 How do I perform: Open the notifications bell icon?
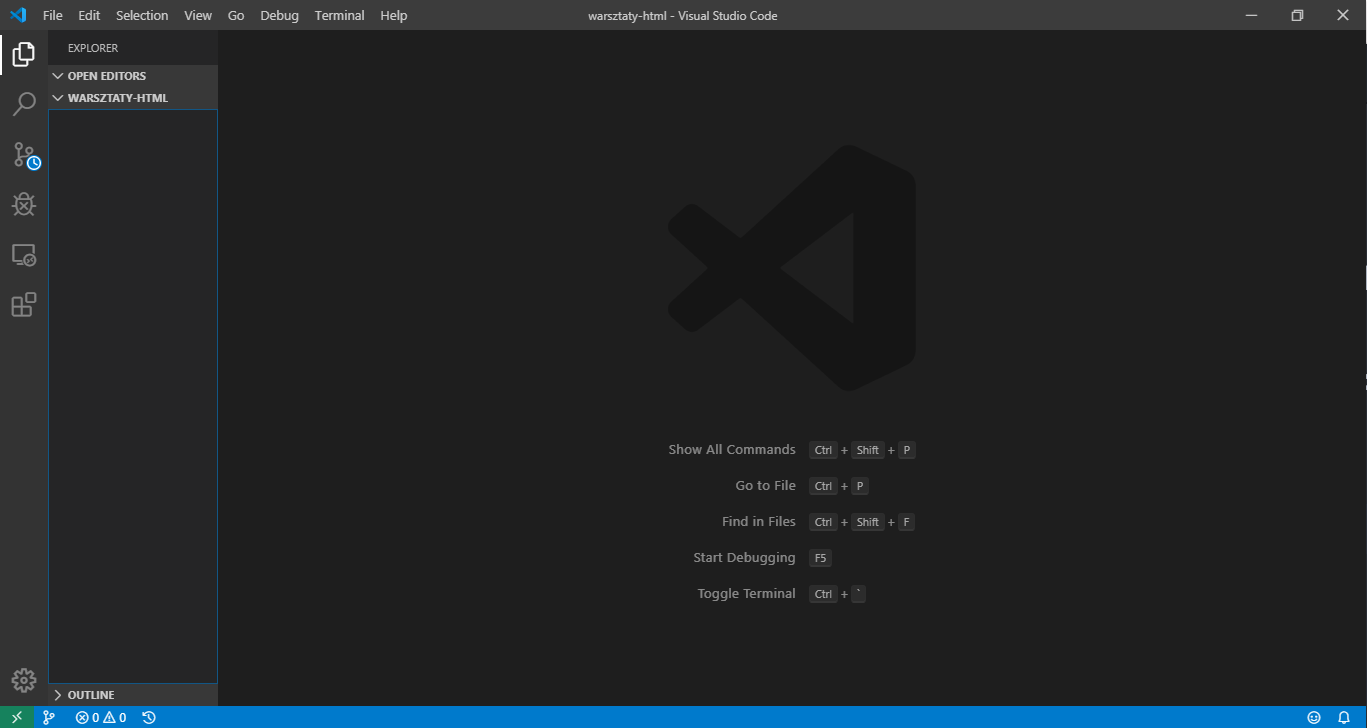click(x=1344, y=717)
